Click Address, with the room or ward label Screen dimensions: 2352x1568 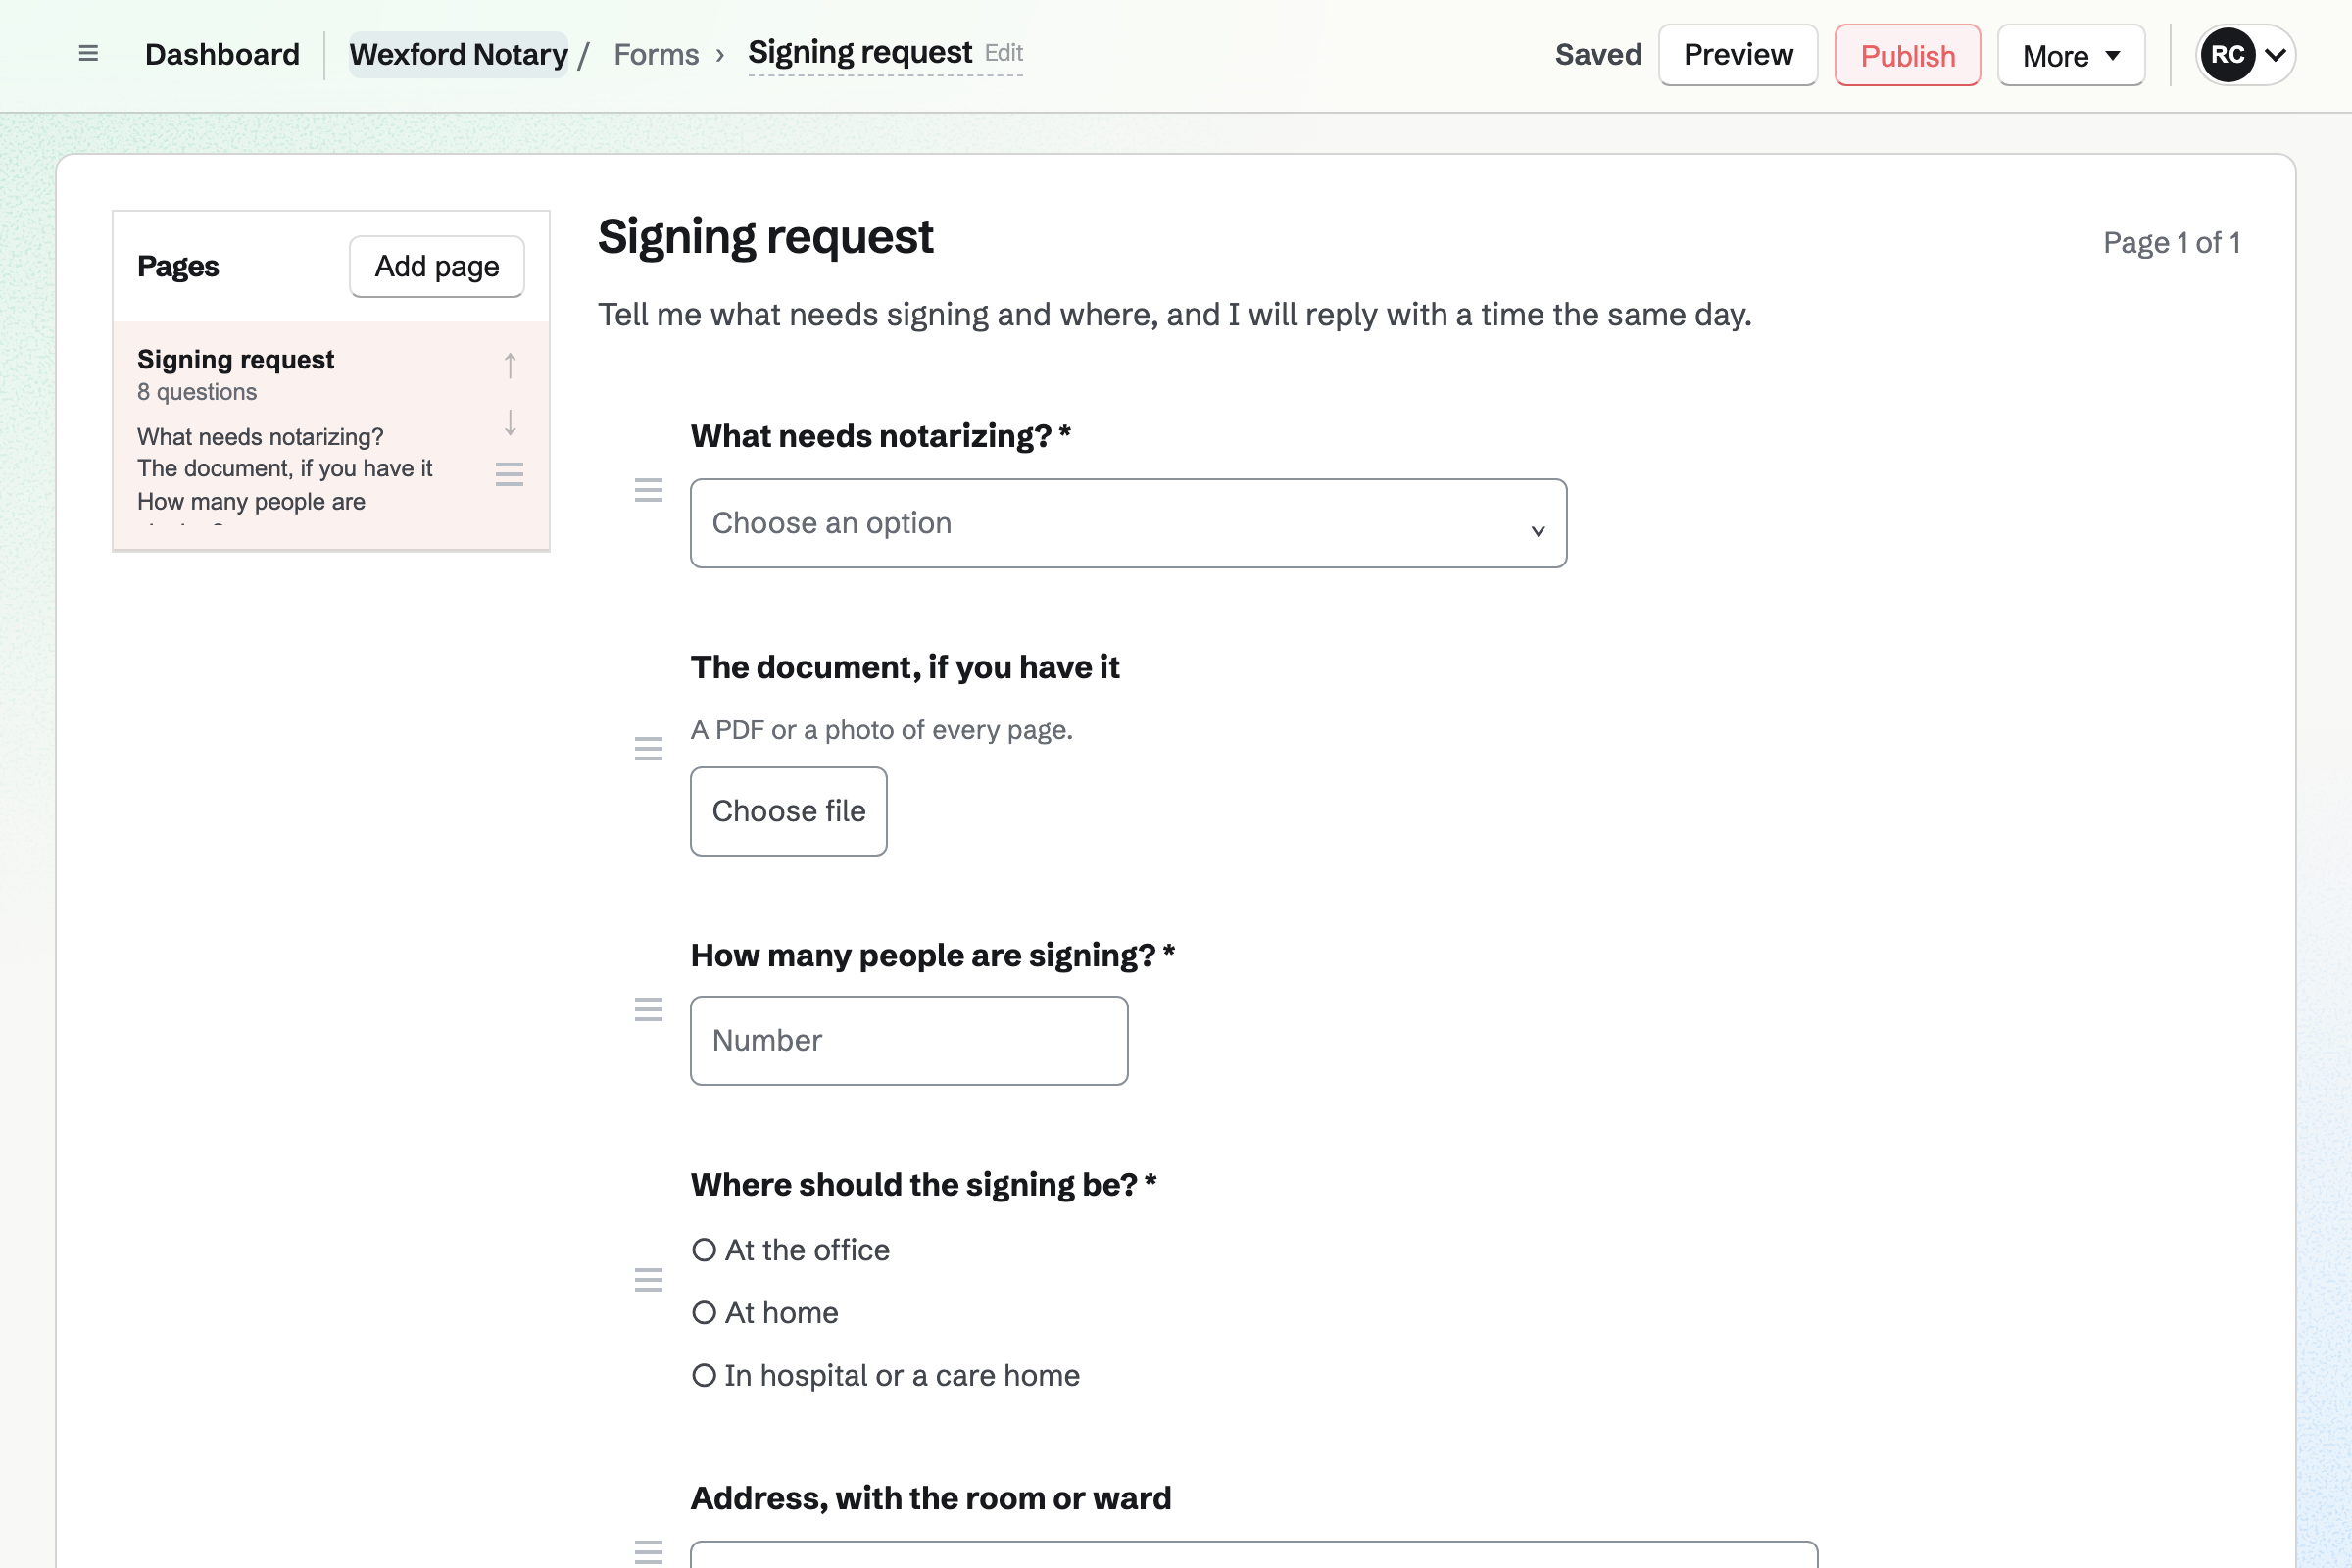(x=931, y=1498)
